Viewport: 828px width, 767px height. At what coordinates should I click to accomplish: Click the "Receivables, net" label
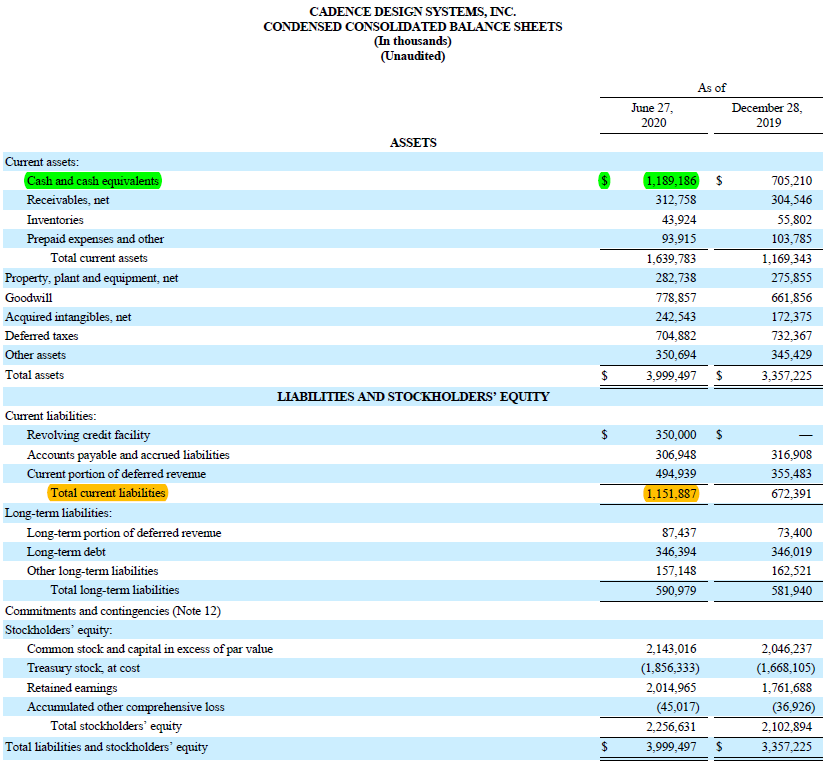[x=68, y=200]
